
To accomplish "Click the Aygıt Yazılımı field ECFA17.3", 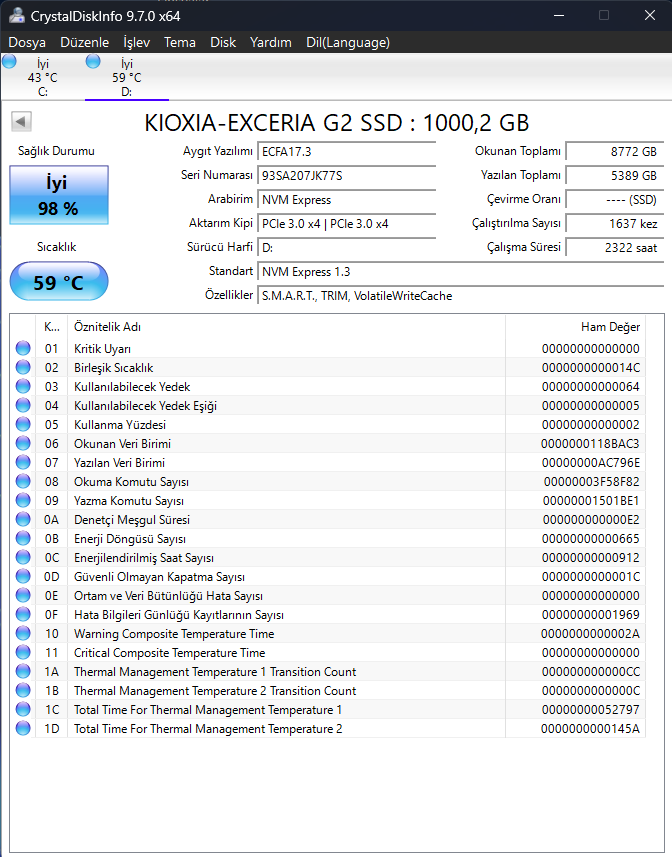I will [346, 152].
